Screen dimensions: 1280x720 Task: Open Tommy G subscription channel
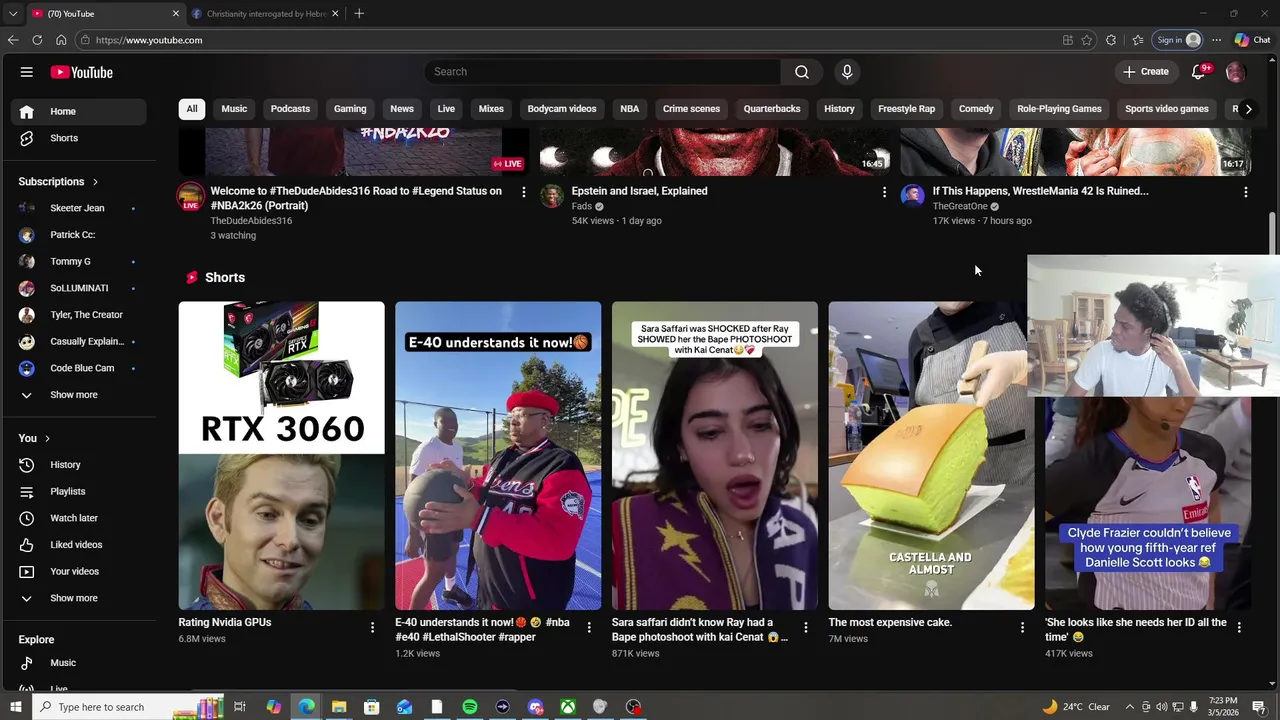pos(81,261)
